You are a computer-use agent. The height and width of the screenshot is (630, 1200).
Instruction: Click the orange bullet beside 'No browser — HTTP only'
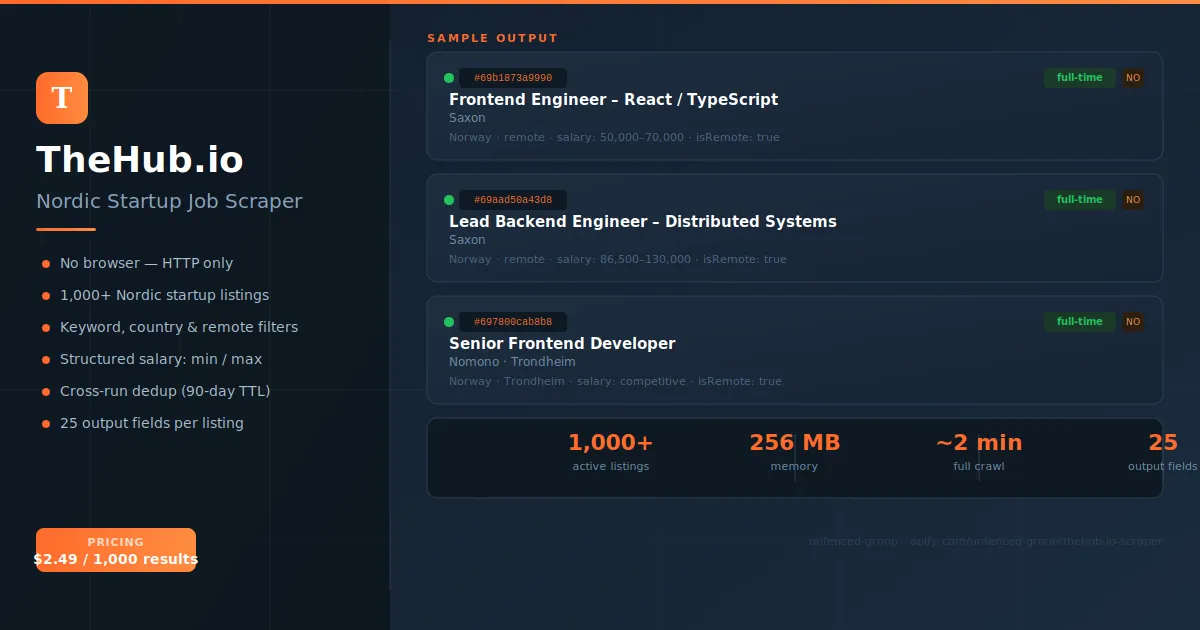44,263
